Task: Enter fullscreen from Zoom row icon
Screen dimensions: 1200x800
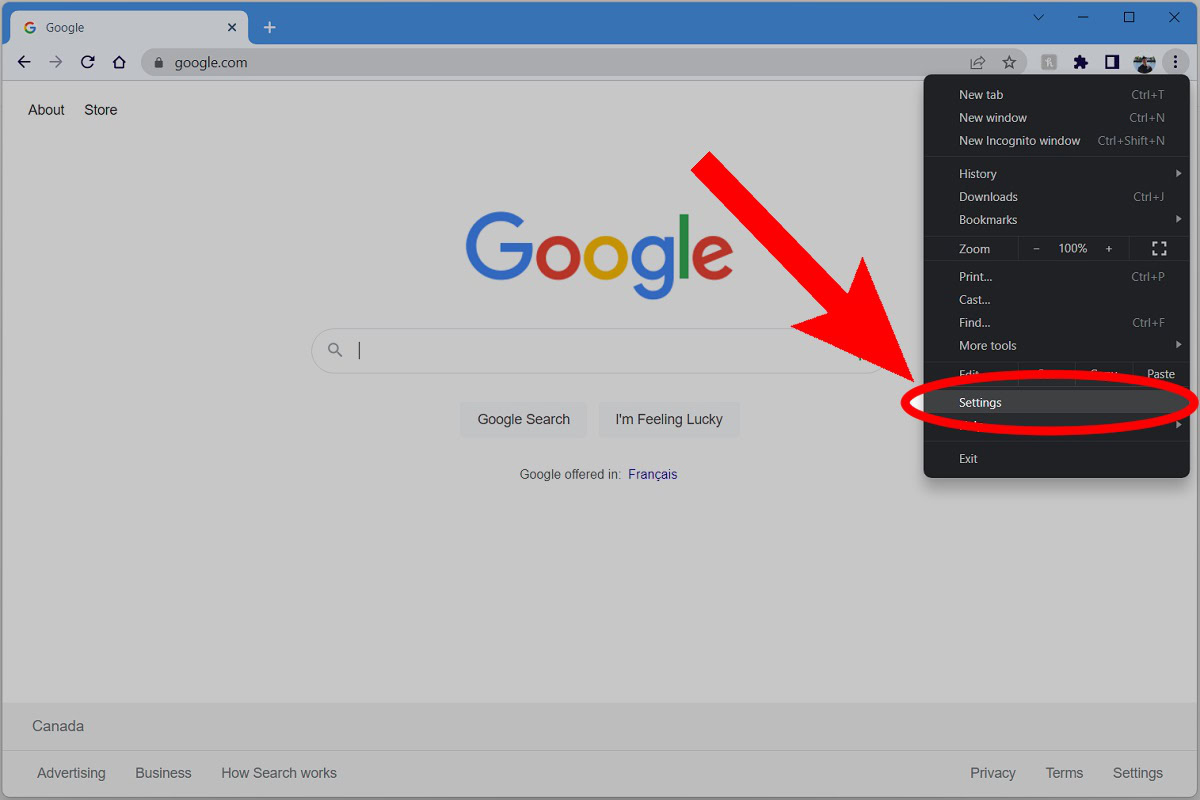Action: [x=1159, y=248]
